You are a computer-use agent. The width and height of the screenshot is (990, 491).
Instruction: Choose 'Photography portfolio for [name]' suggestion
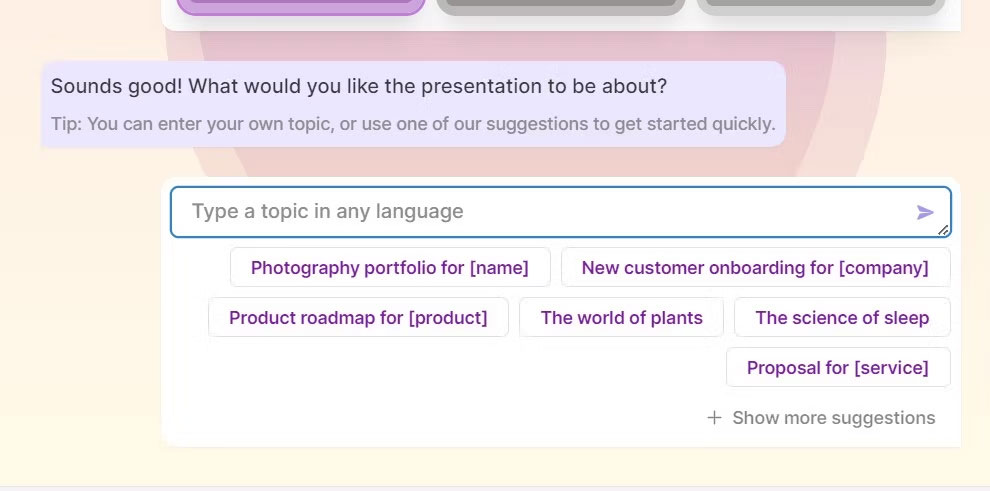390,267
